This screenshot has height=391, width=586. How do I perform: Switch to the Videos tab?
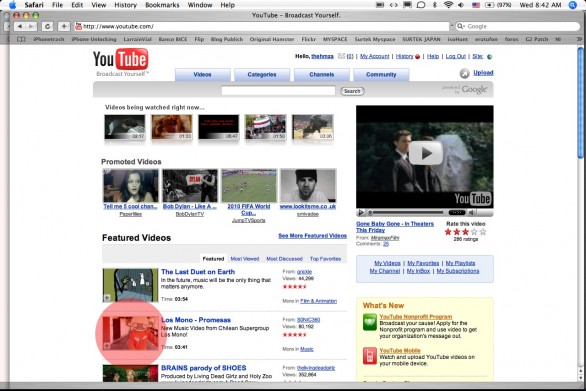click(x=203, y=74)
